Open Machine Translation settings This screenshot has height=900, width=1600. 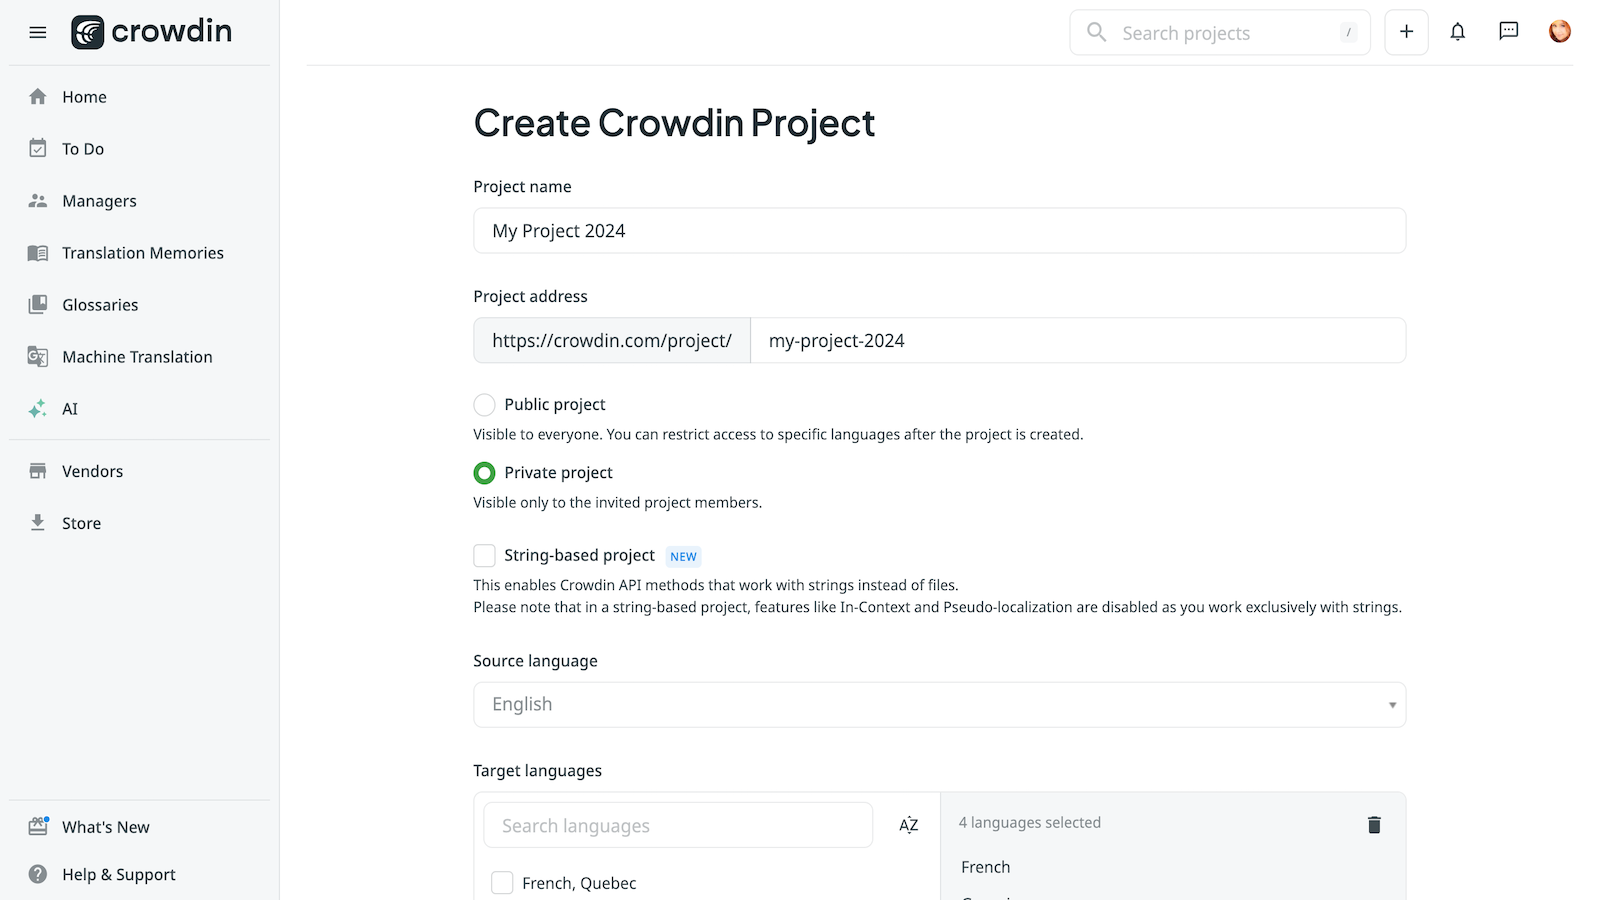(x=137, y=357)
